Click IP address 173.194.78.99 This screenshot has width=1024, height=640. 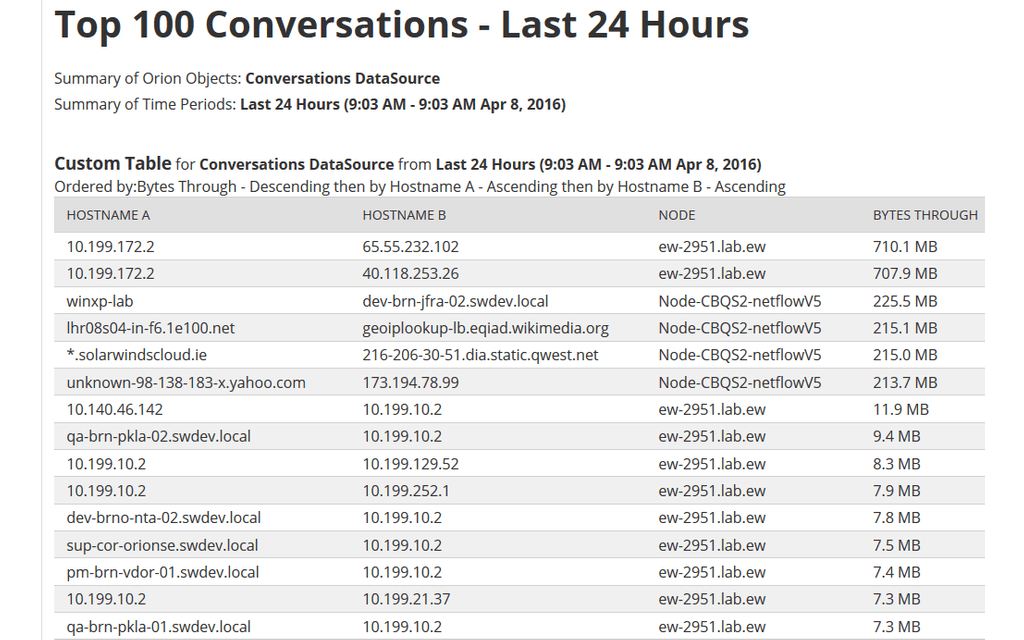[411, 382]
